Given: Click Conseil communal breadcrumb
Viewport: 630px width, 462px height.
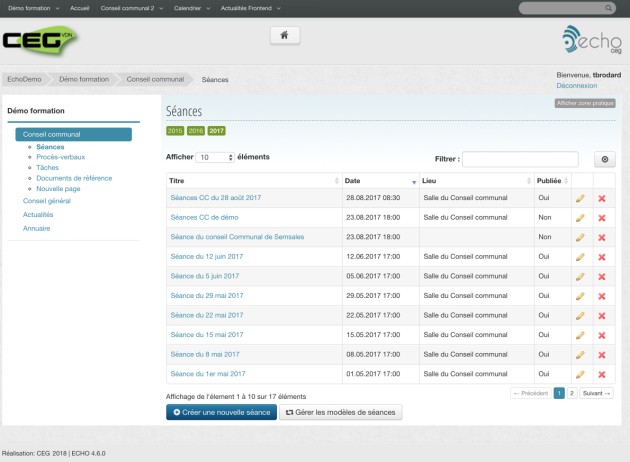Looking at the screenshot, I should pos(155,80).
